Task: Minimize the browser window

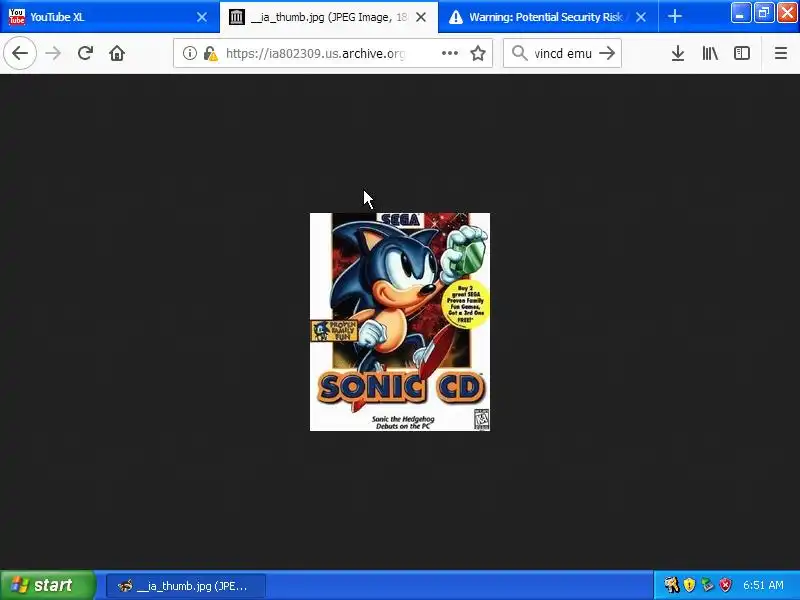Action: [x=740, y=12]
